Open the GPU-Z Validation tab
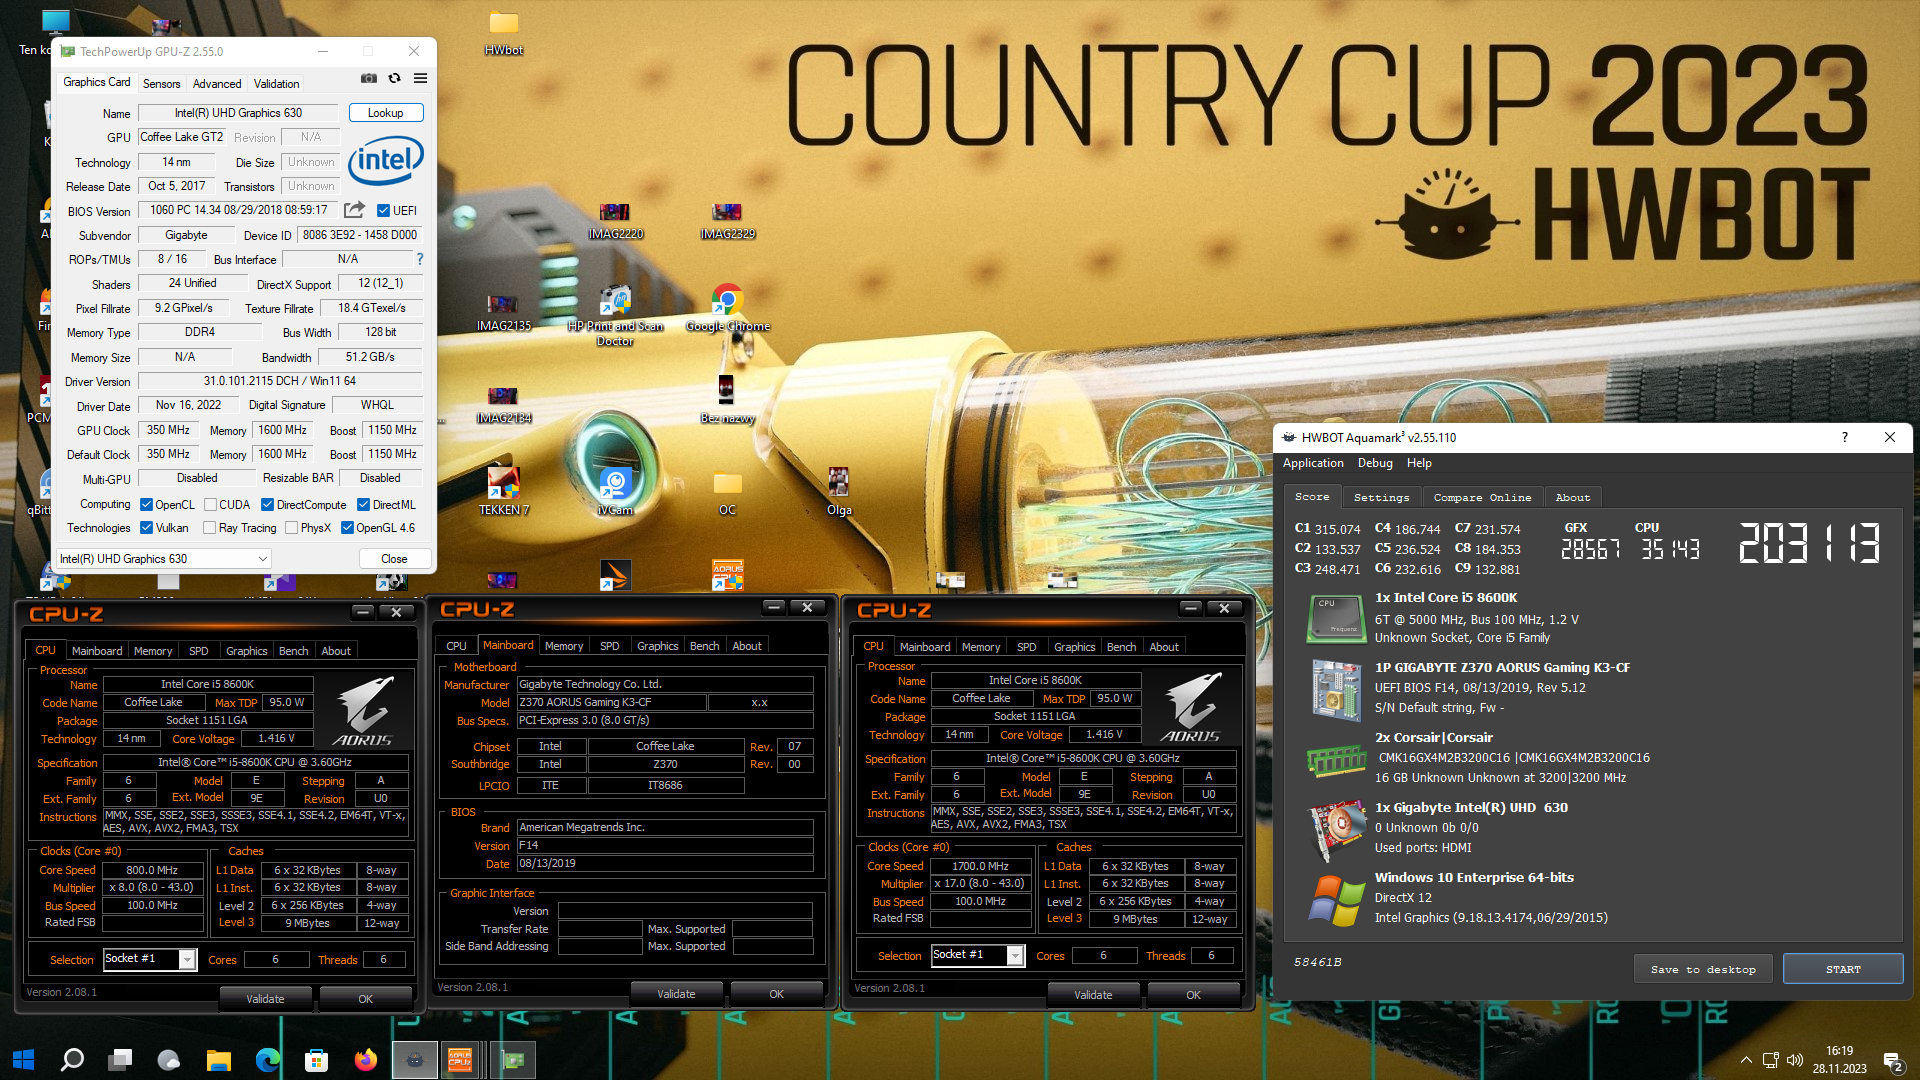The image size is (1920, 1080). click(276, 84)
